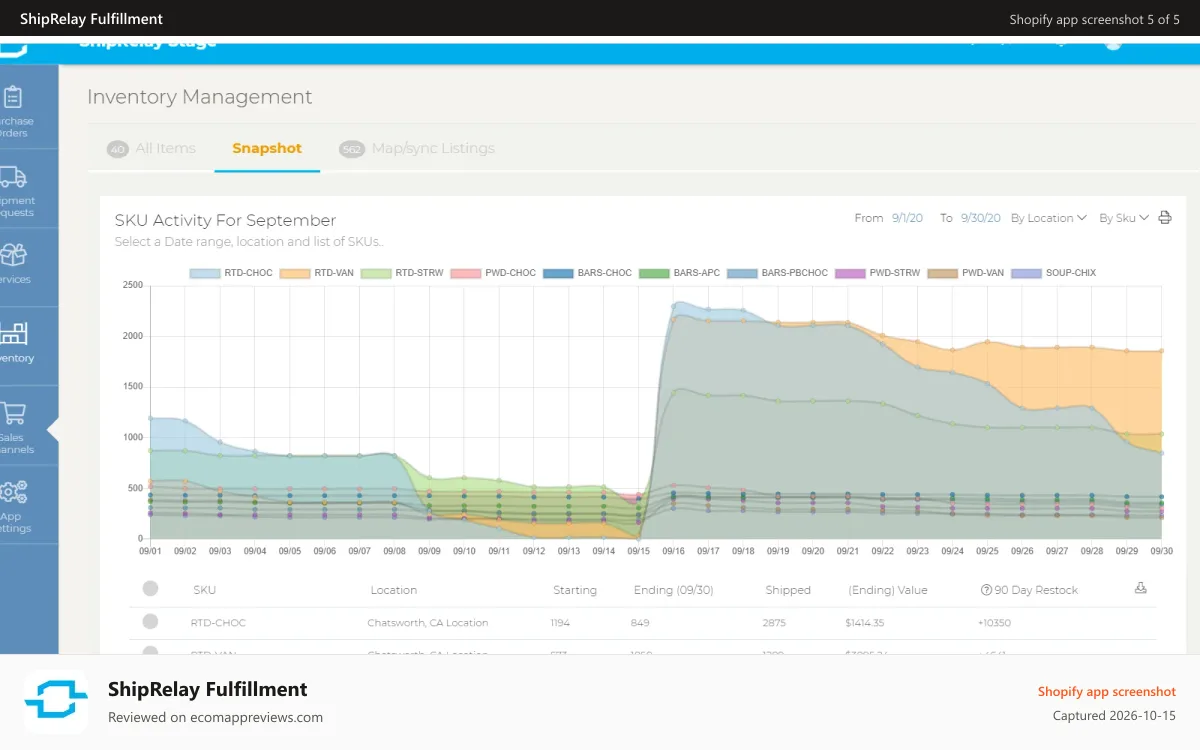
Task: Open Inventory warehouse icon in sidebar
Action: (x=13, y=333)
